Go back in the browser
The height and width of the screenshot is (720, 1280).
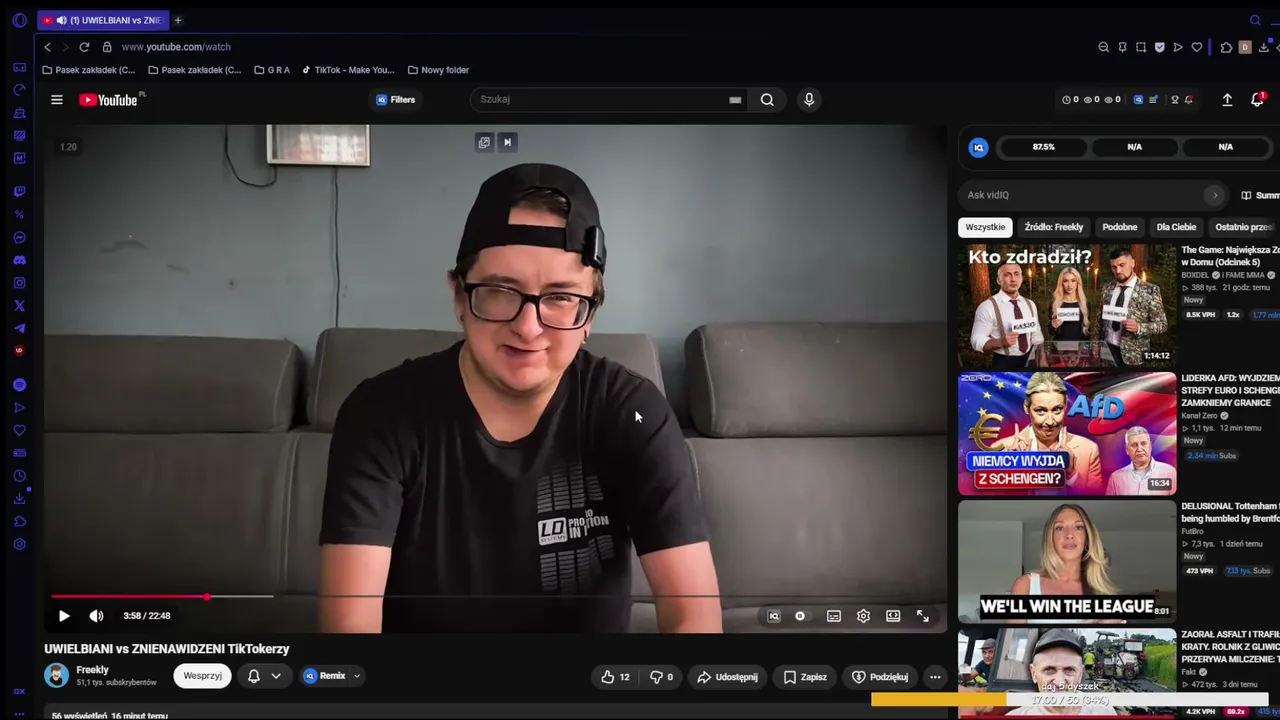(47, 47)
